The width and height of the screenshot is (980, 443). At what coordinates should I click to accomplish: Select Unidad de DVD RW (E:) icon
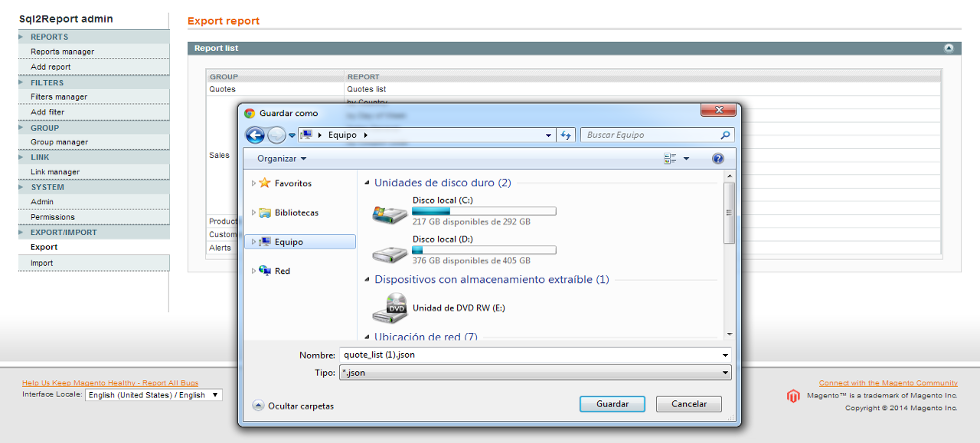[389, 308]
